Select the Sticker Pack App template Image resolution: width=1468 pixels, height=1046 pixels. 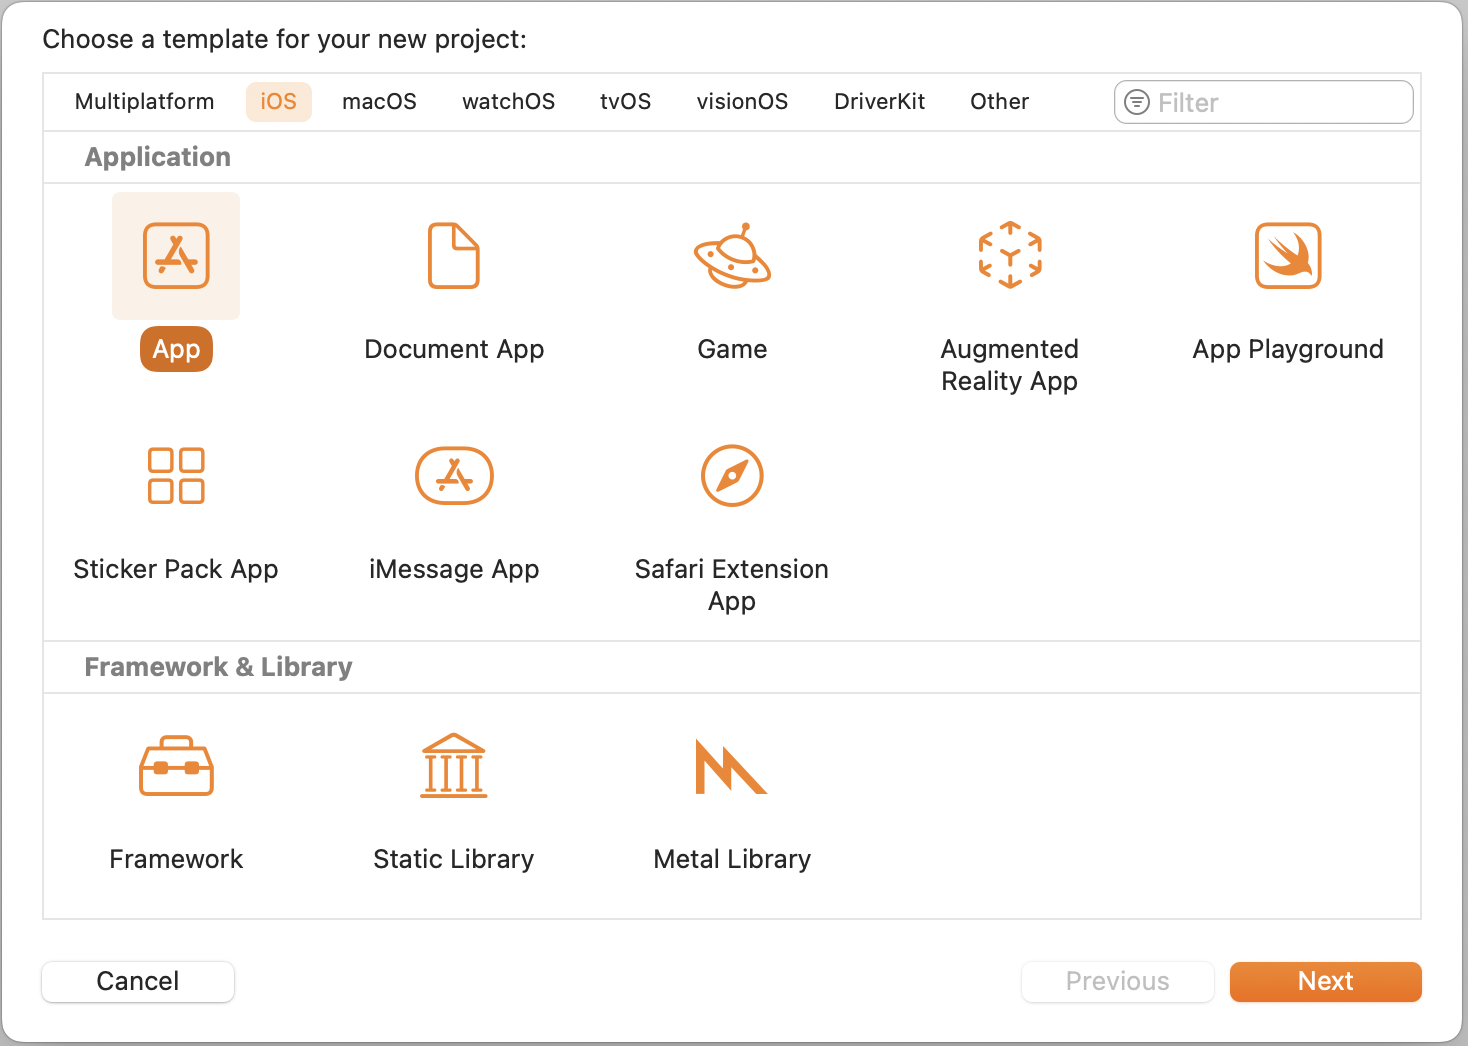176,476
